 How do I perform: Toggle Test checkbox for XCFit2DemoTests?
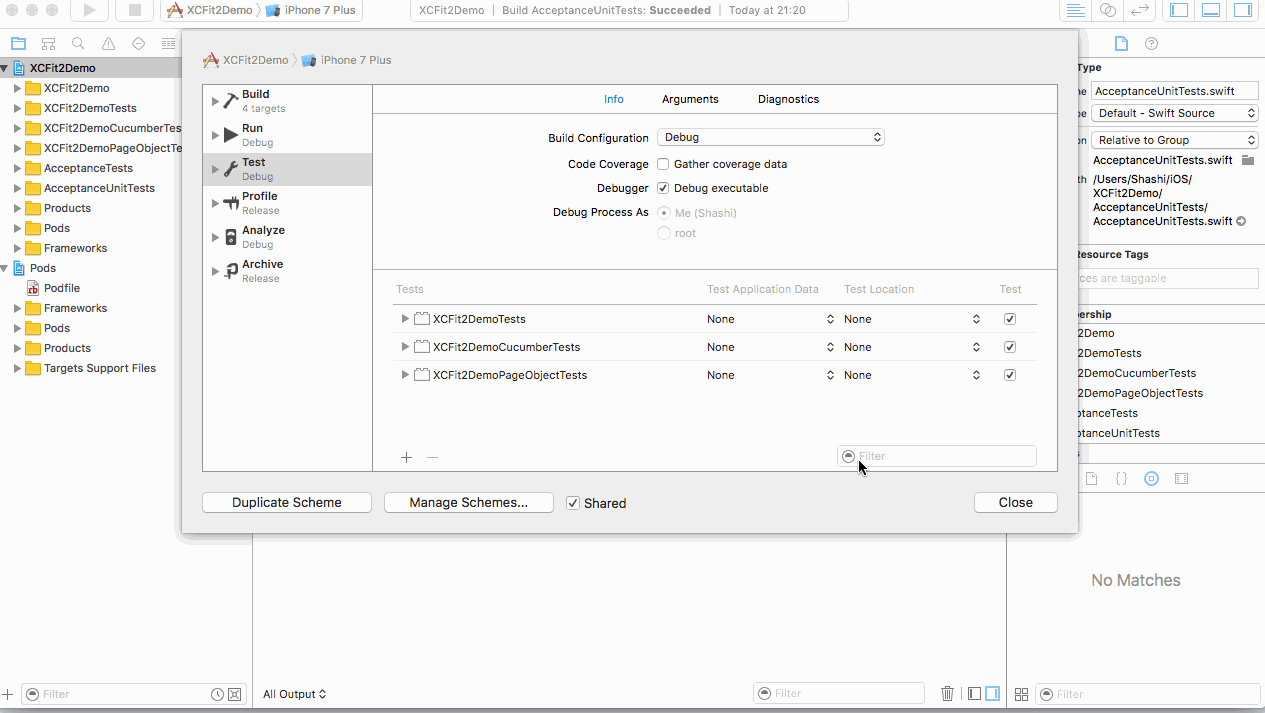[x=1010, y=319]
